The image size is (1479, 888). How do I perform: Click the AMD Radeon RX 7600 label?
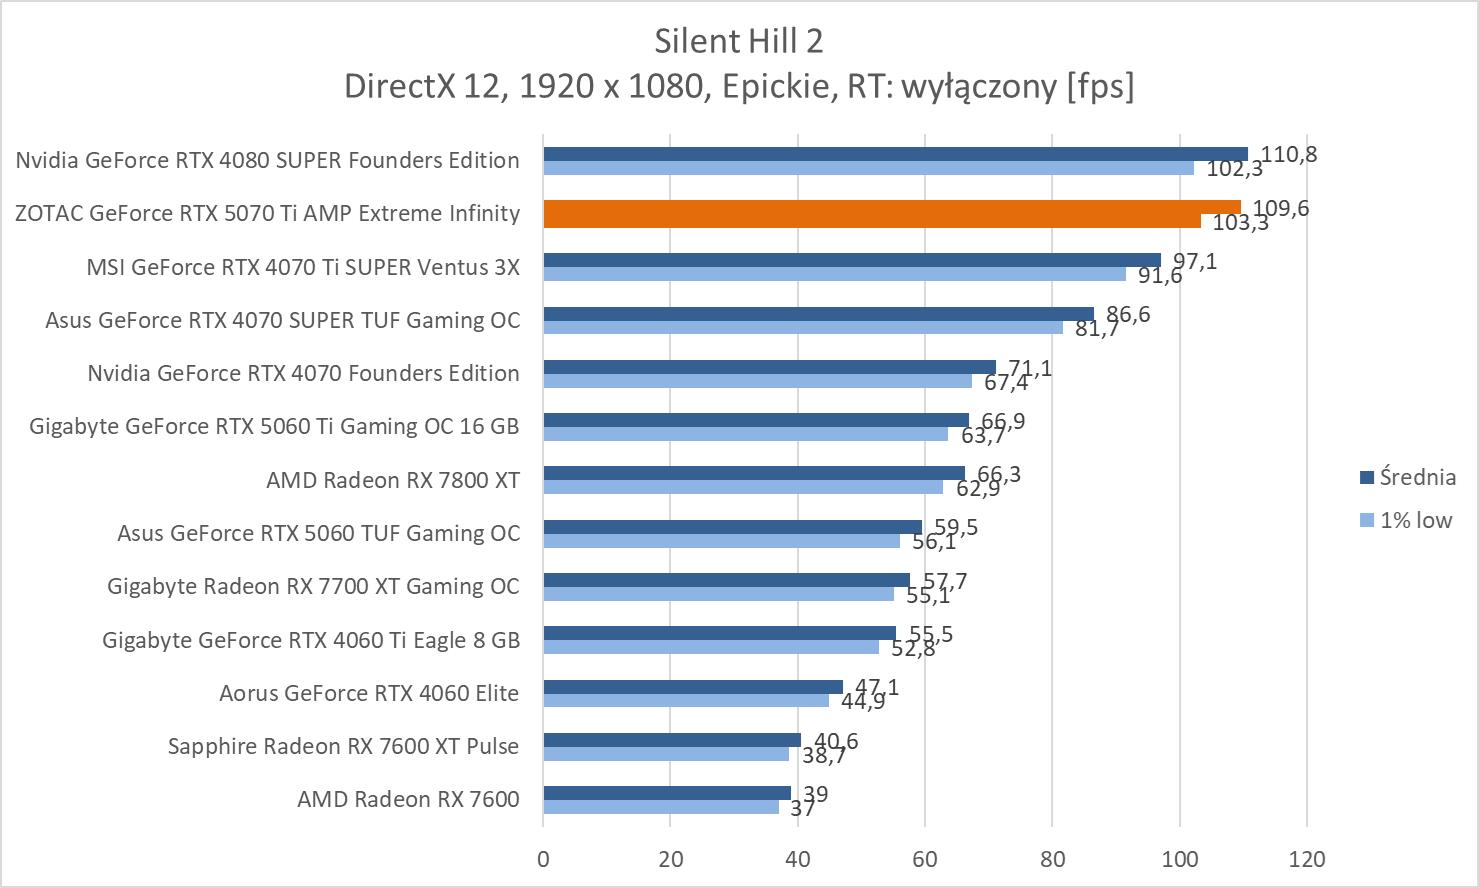408,799
